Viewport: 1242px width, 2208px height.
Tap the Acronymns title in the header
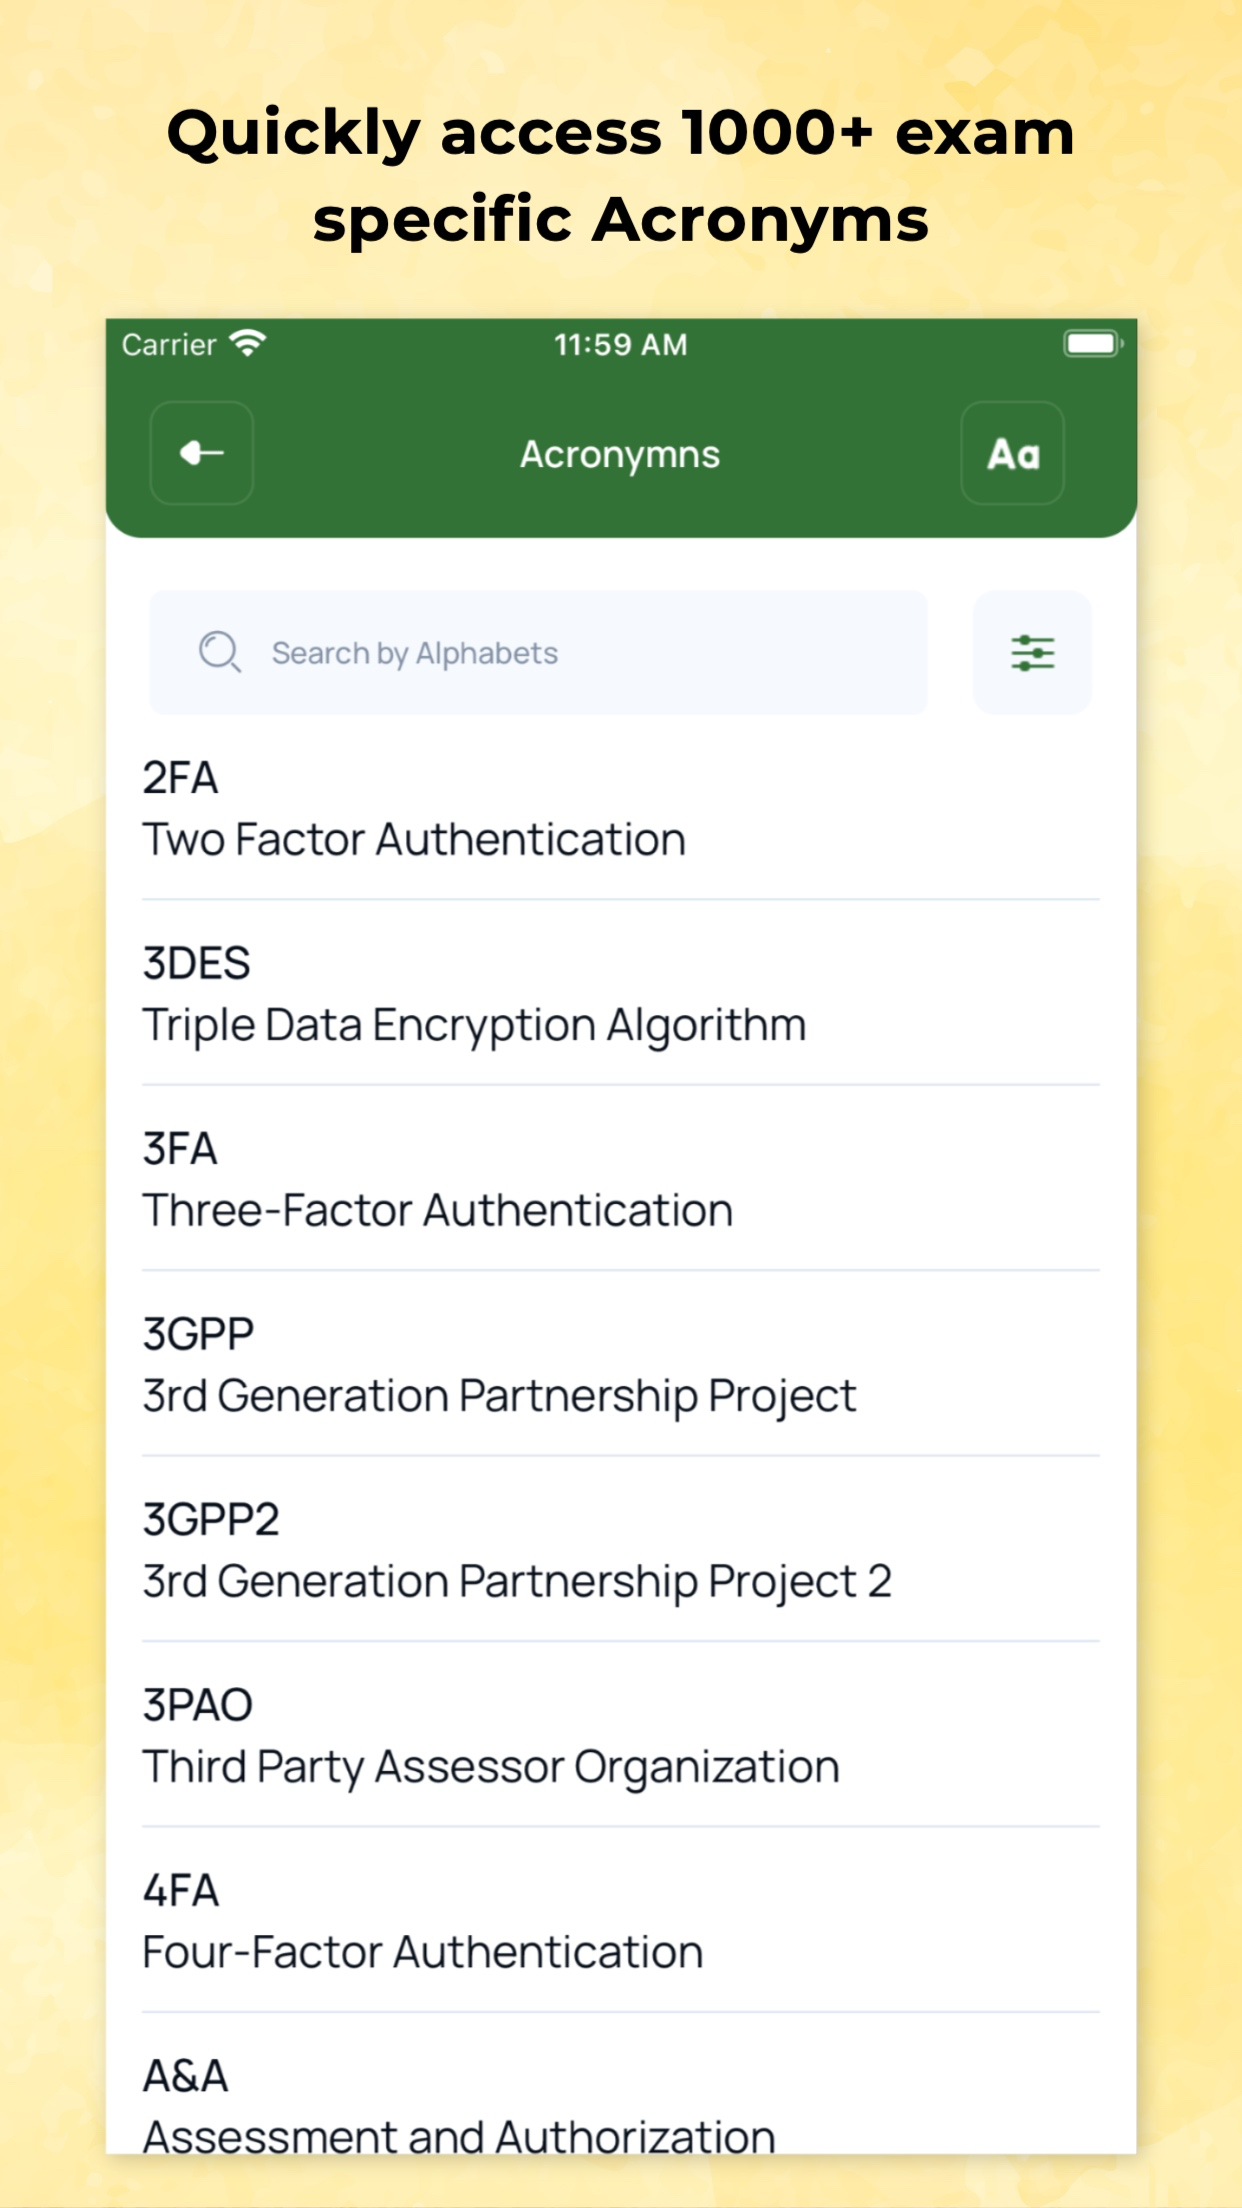(x=620, y=453)
